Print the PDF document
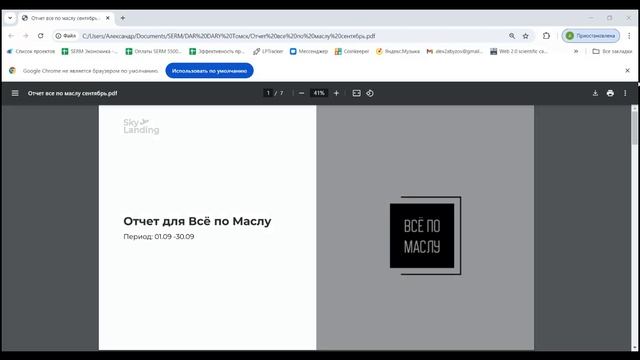The width and height of the screenshot is (640, 360). (610, 93)
